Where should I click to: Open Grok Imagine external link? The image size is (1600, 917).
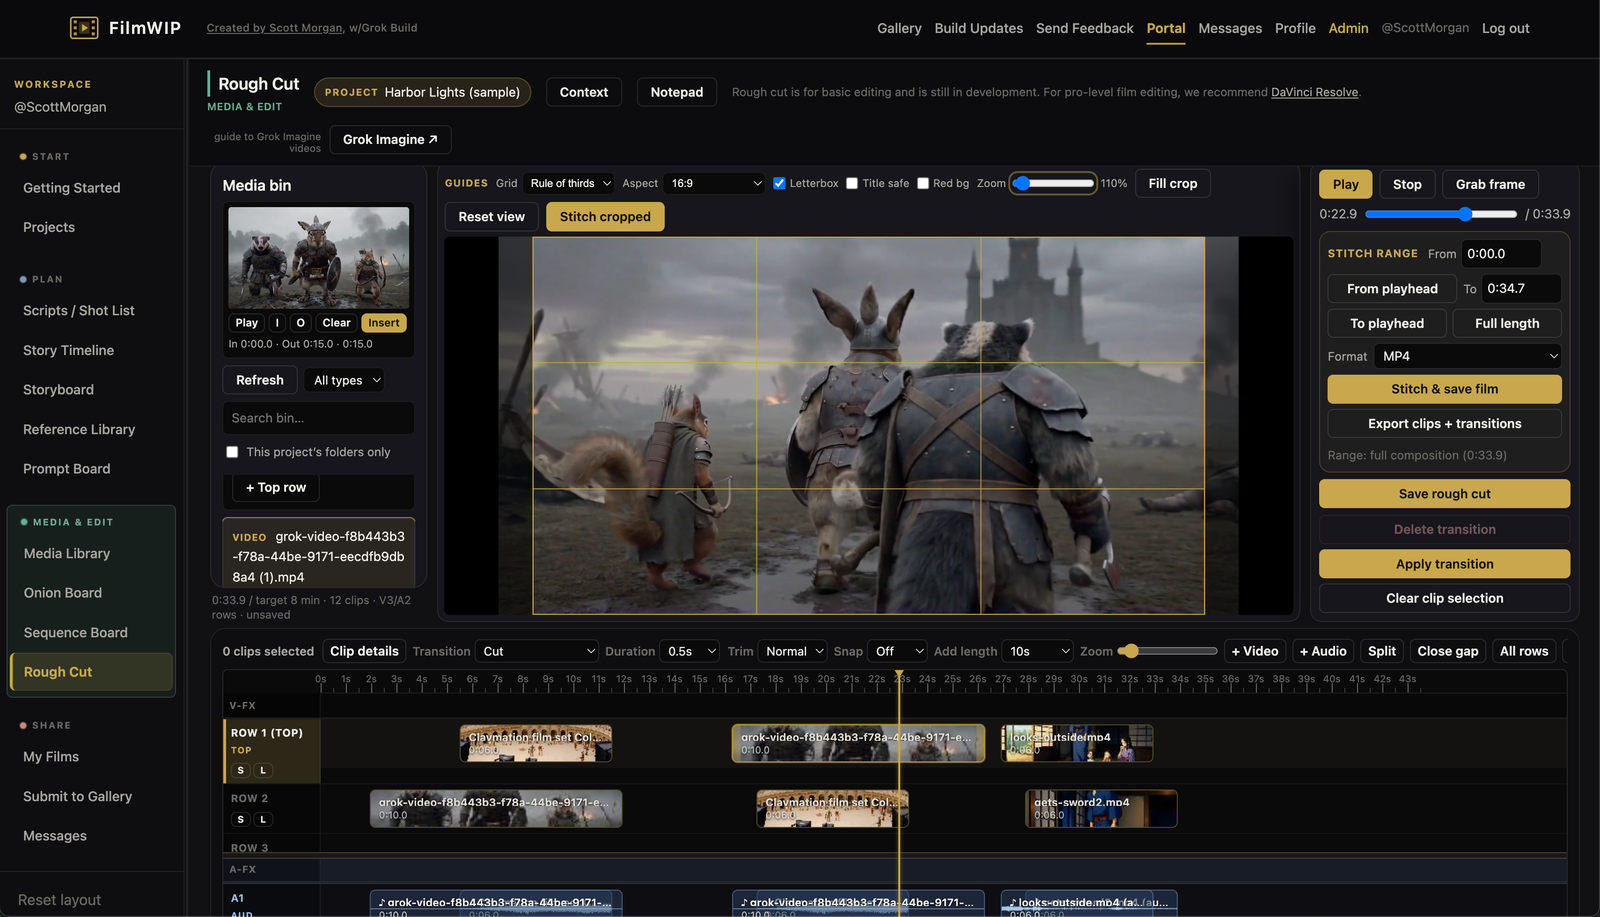tap(390, 139)
